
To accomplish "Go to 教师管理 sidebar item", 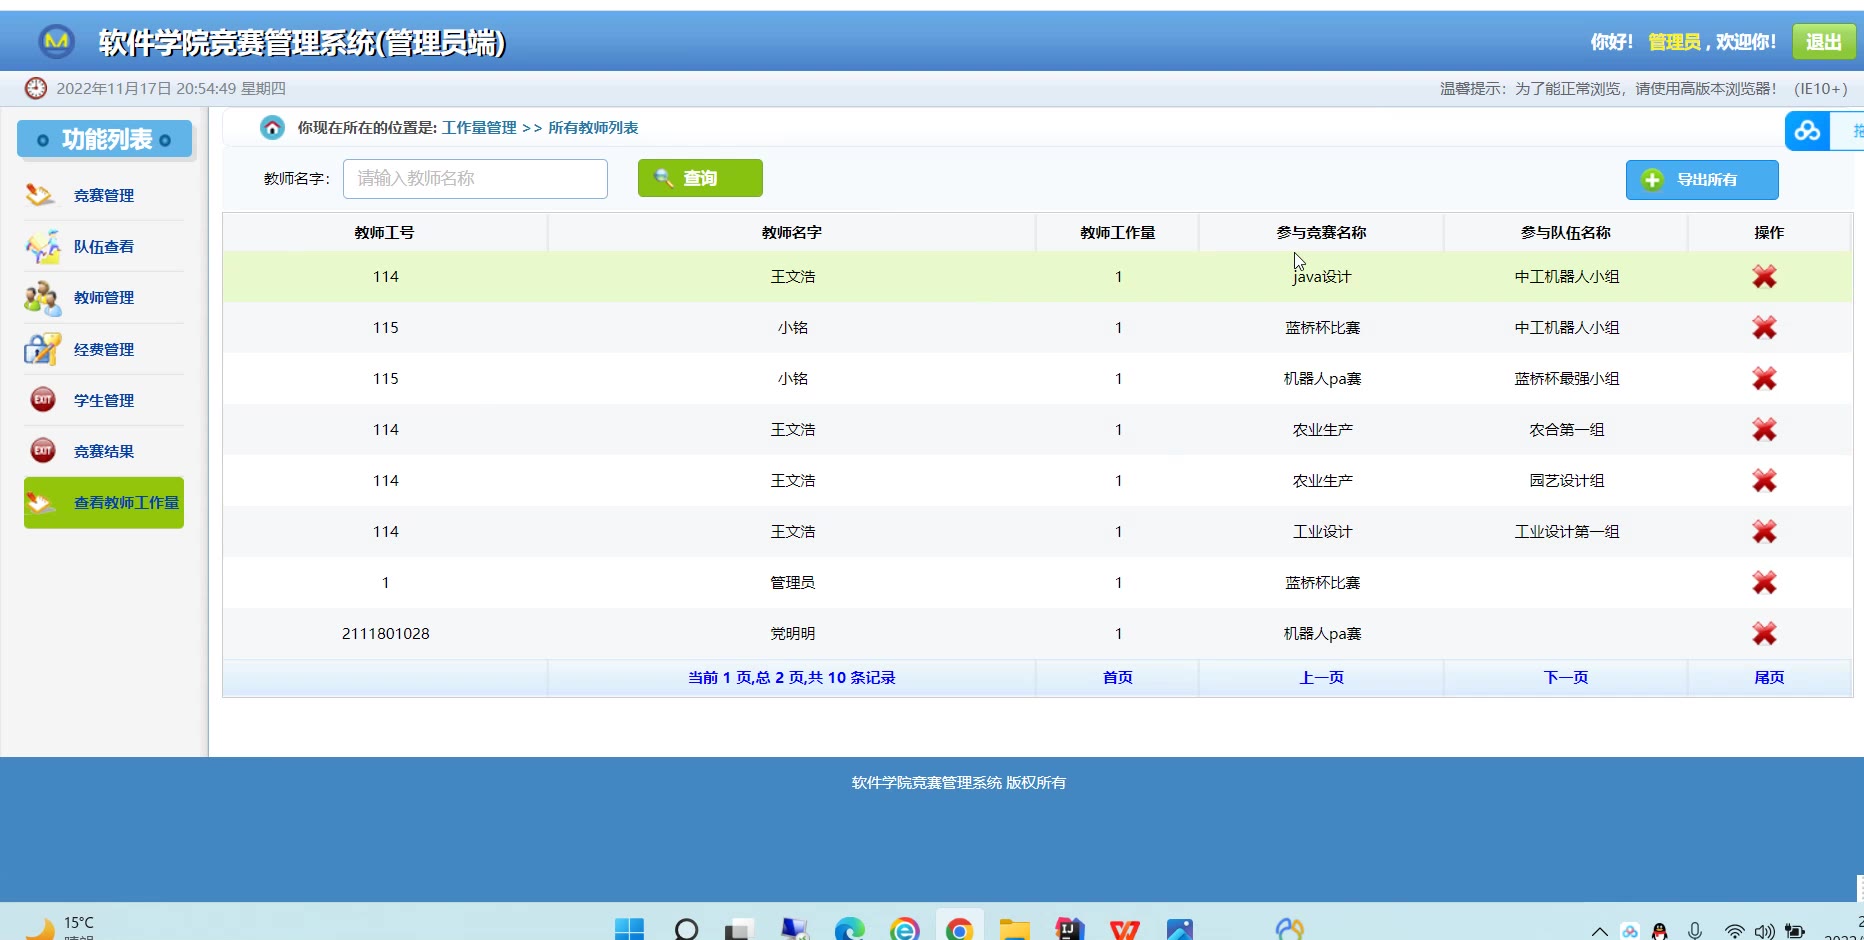I will click(103, 298).
